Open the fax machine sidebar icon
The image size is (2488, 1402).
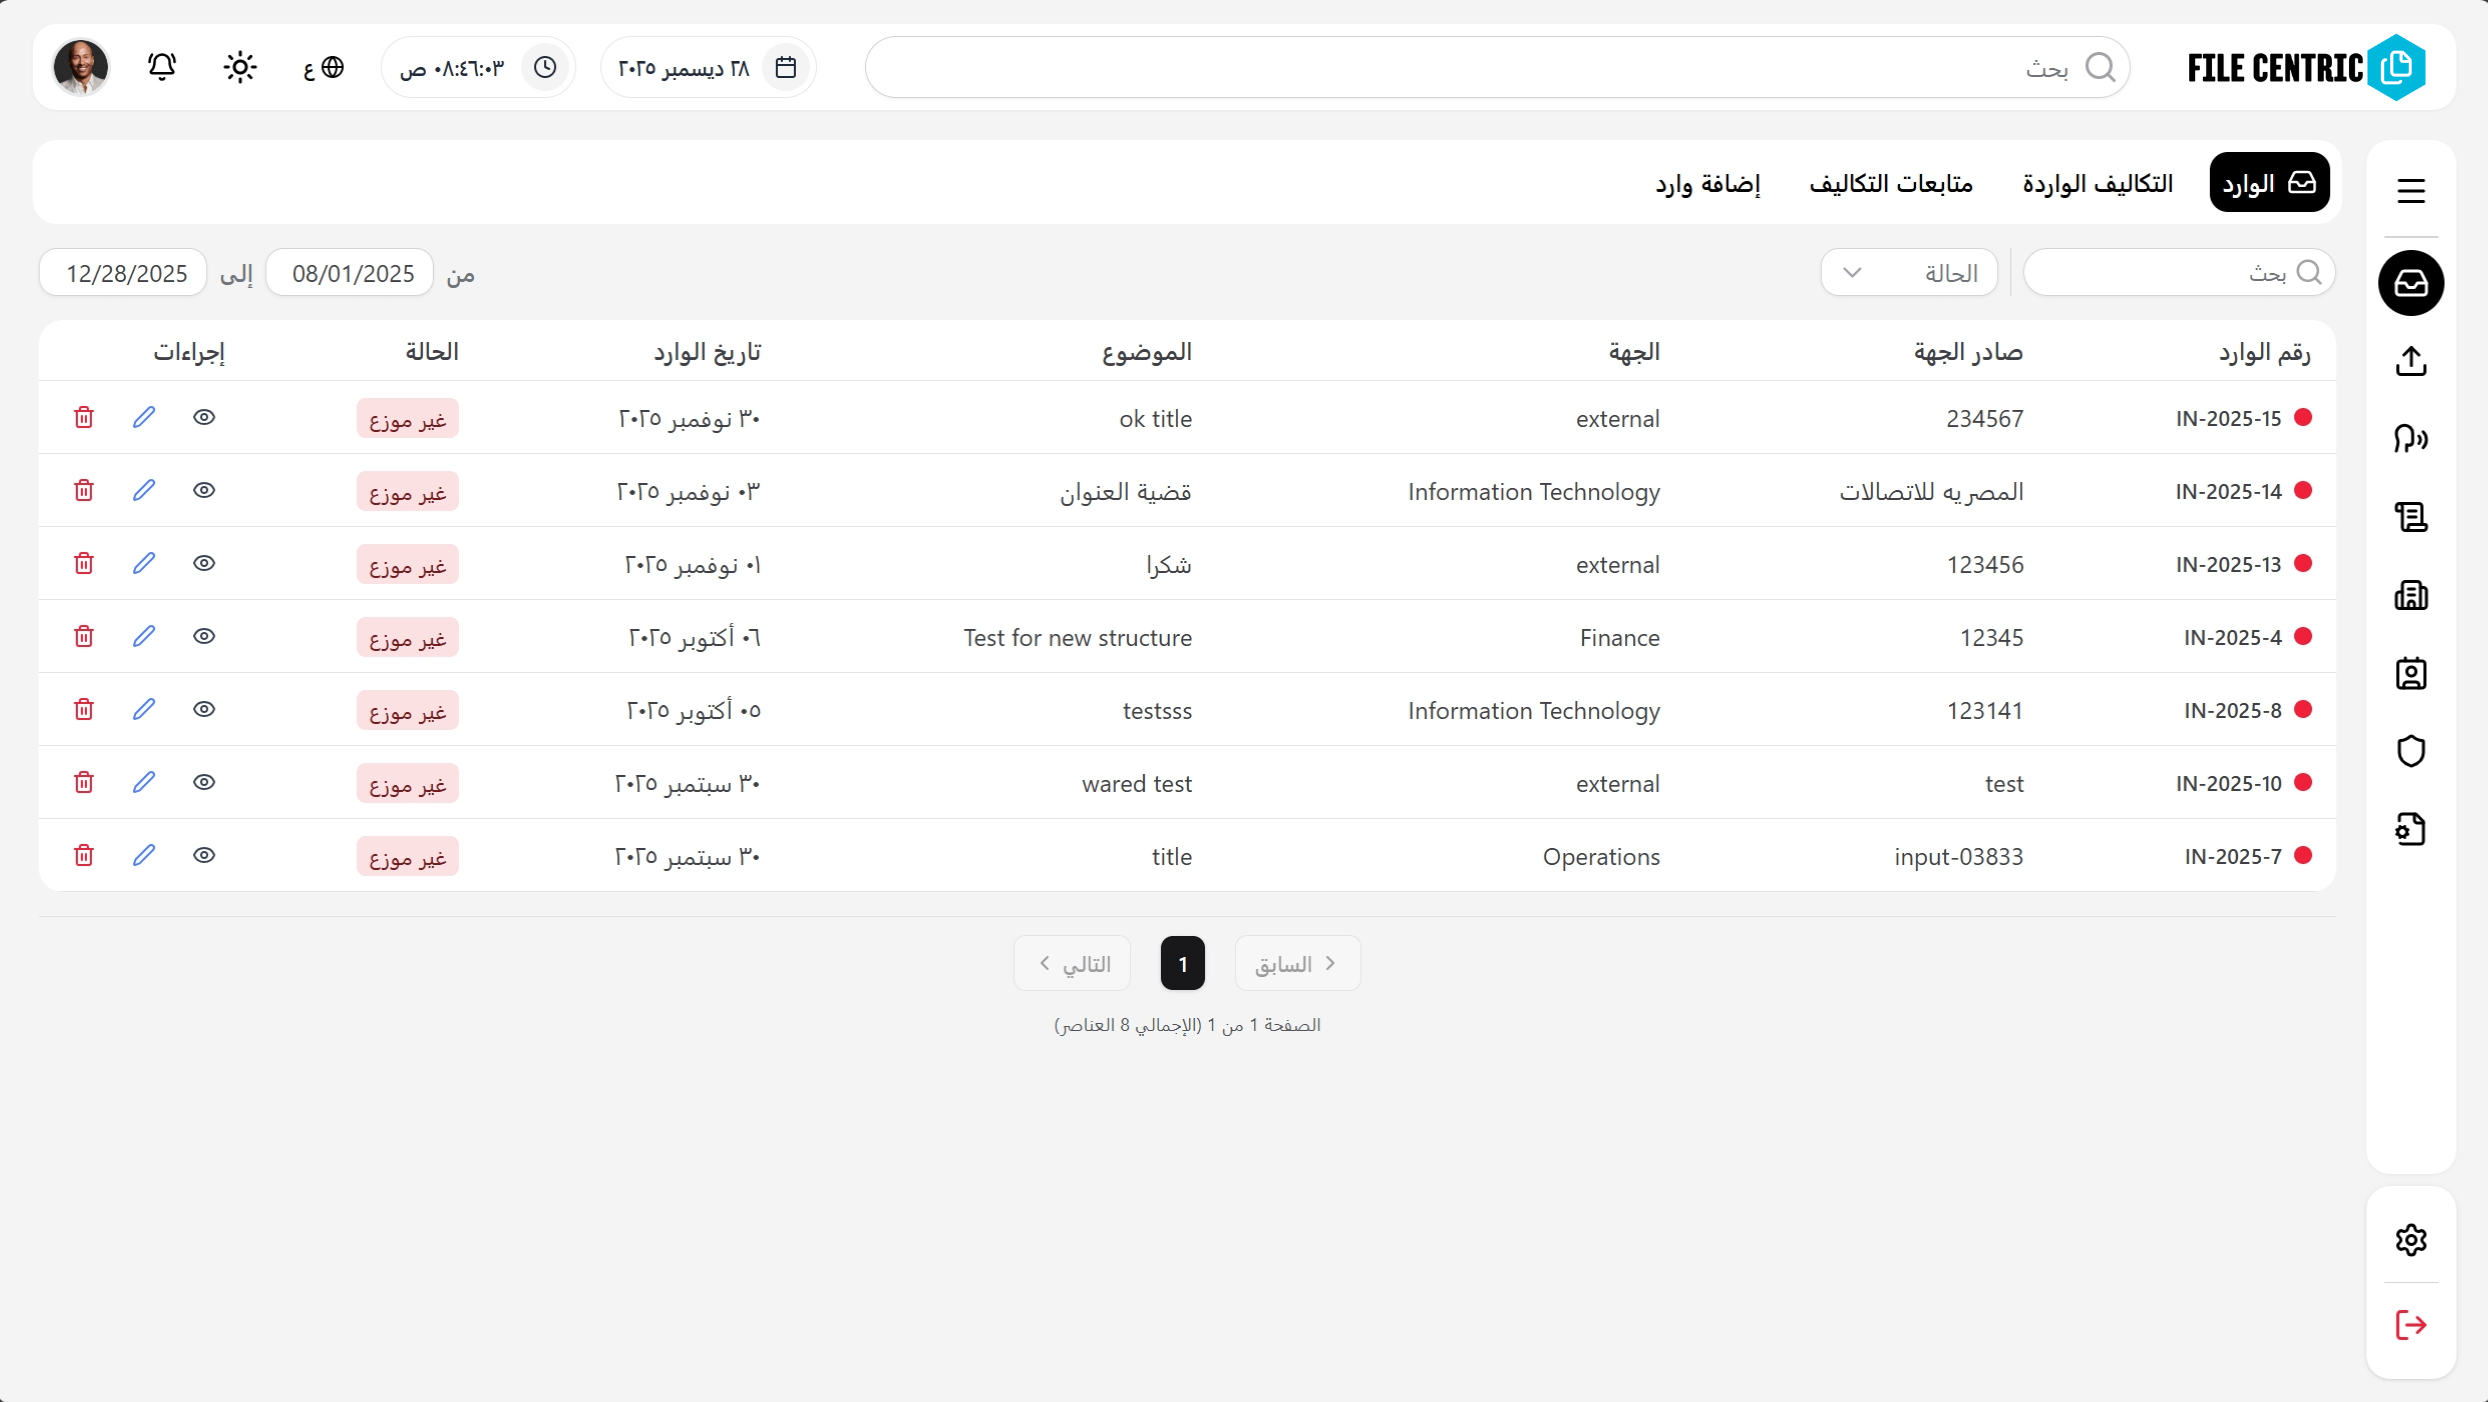[2411, 596]
